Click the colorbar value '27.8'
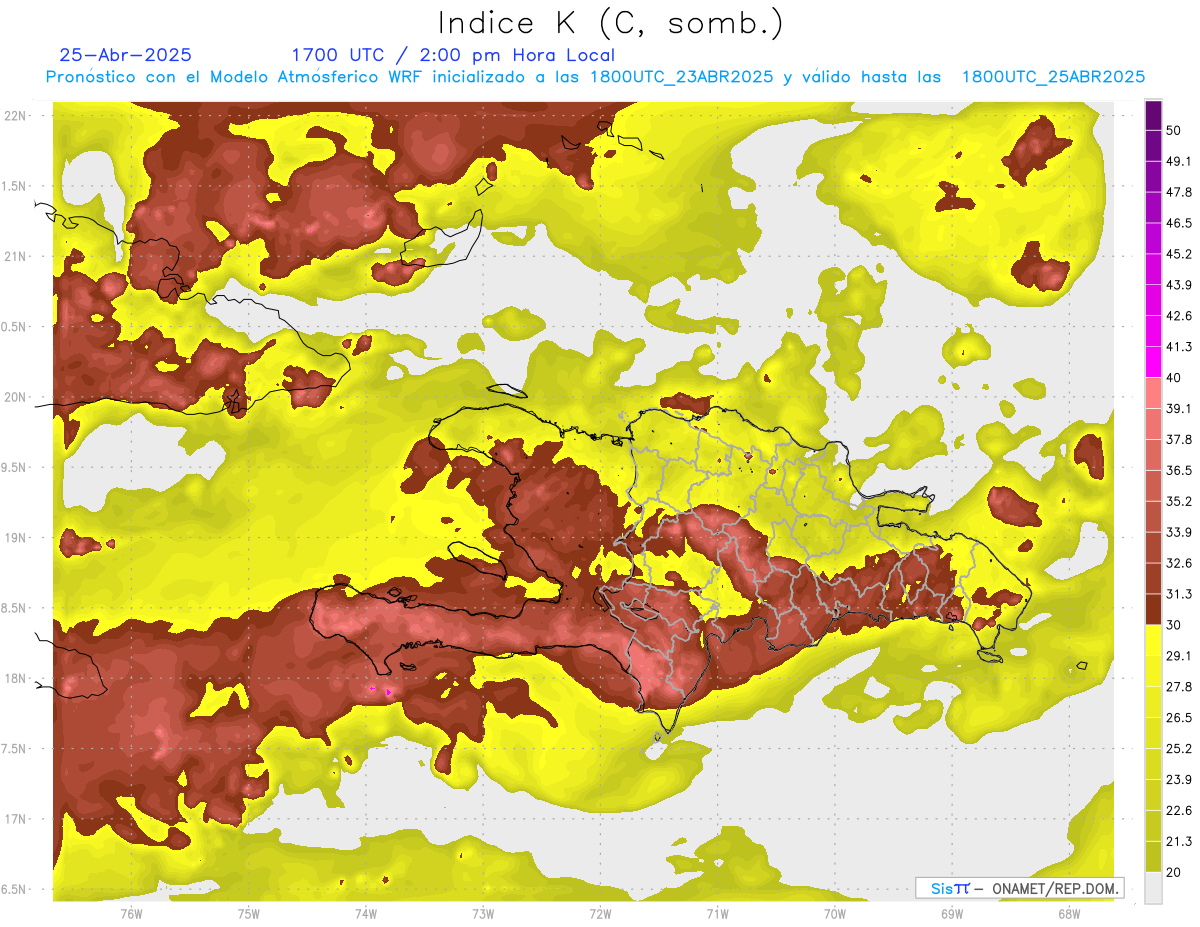1200x927 pixels. click(1179, 687)
